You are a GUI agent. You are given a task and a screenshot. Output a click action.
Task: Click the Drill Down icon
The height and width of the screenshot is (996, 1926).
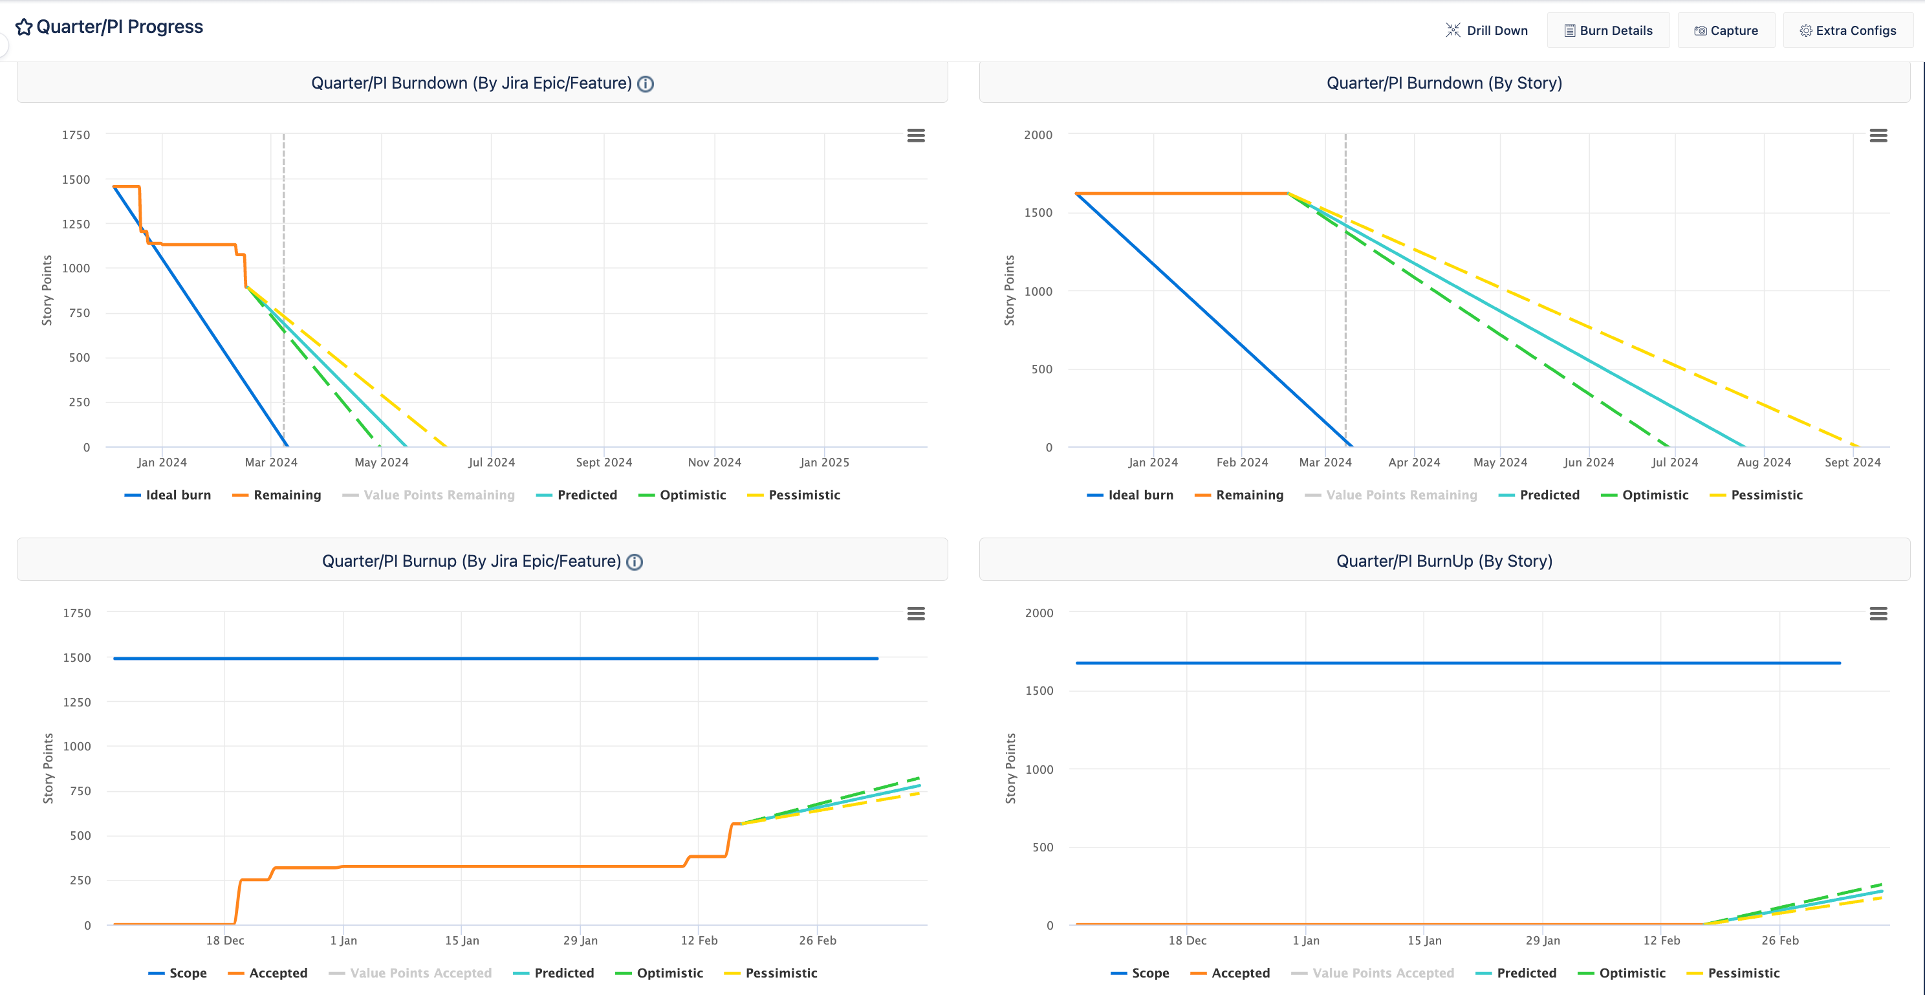coord(1453,30)
